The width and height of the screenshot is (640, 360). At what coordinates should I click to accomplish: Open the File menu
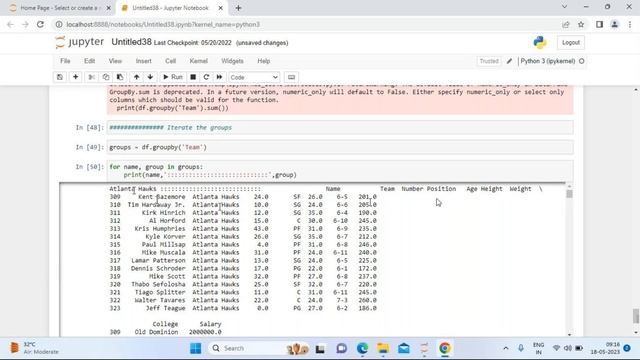(x=65, y=61)
